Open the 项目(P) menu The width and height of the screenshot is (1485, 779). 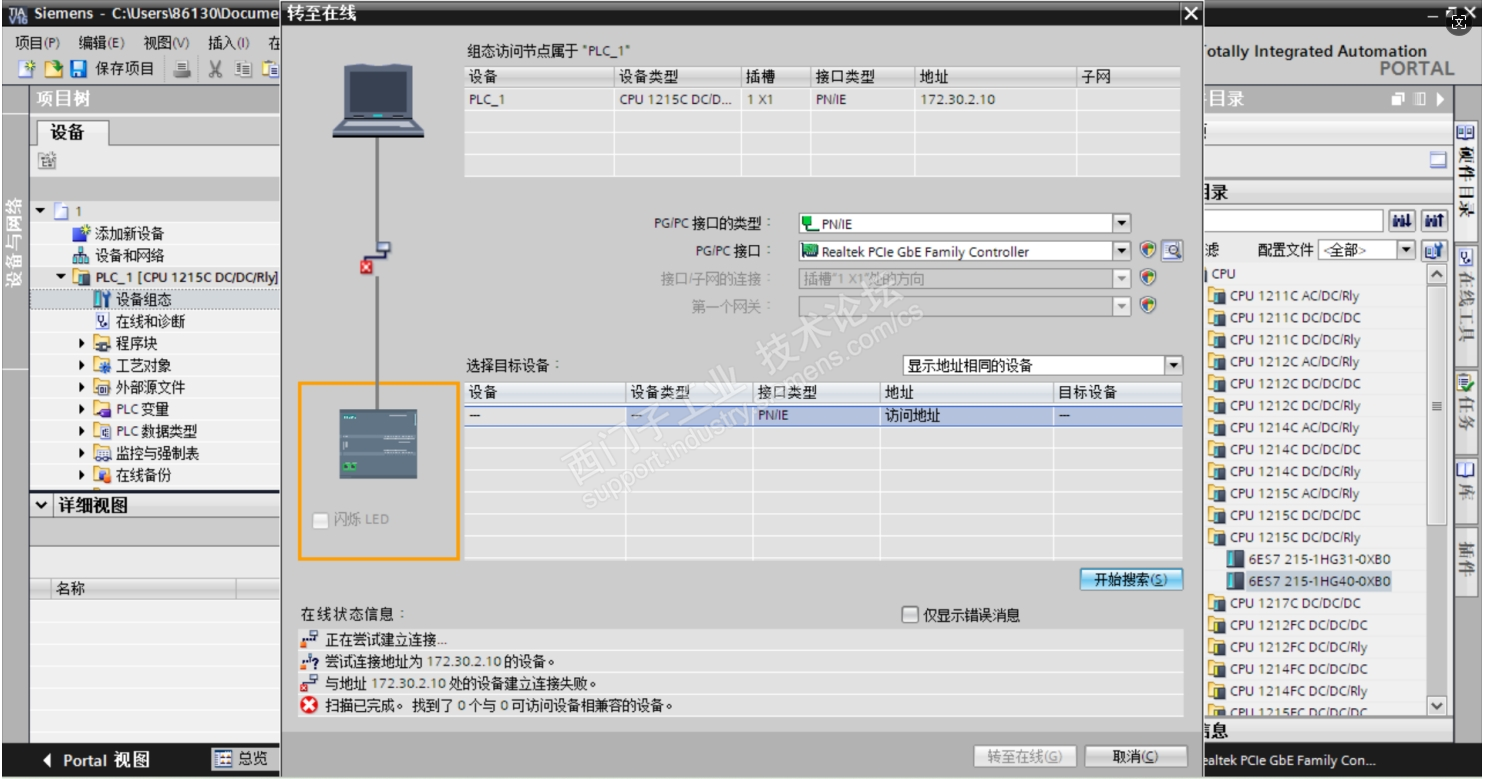[x=38, y=43]
